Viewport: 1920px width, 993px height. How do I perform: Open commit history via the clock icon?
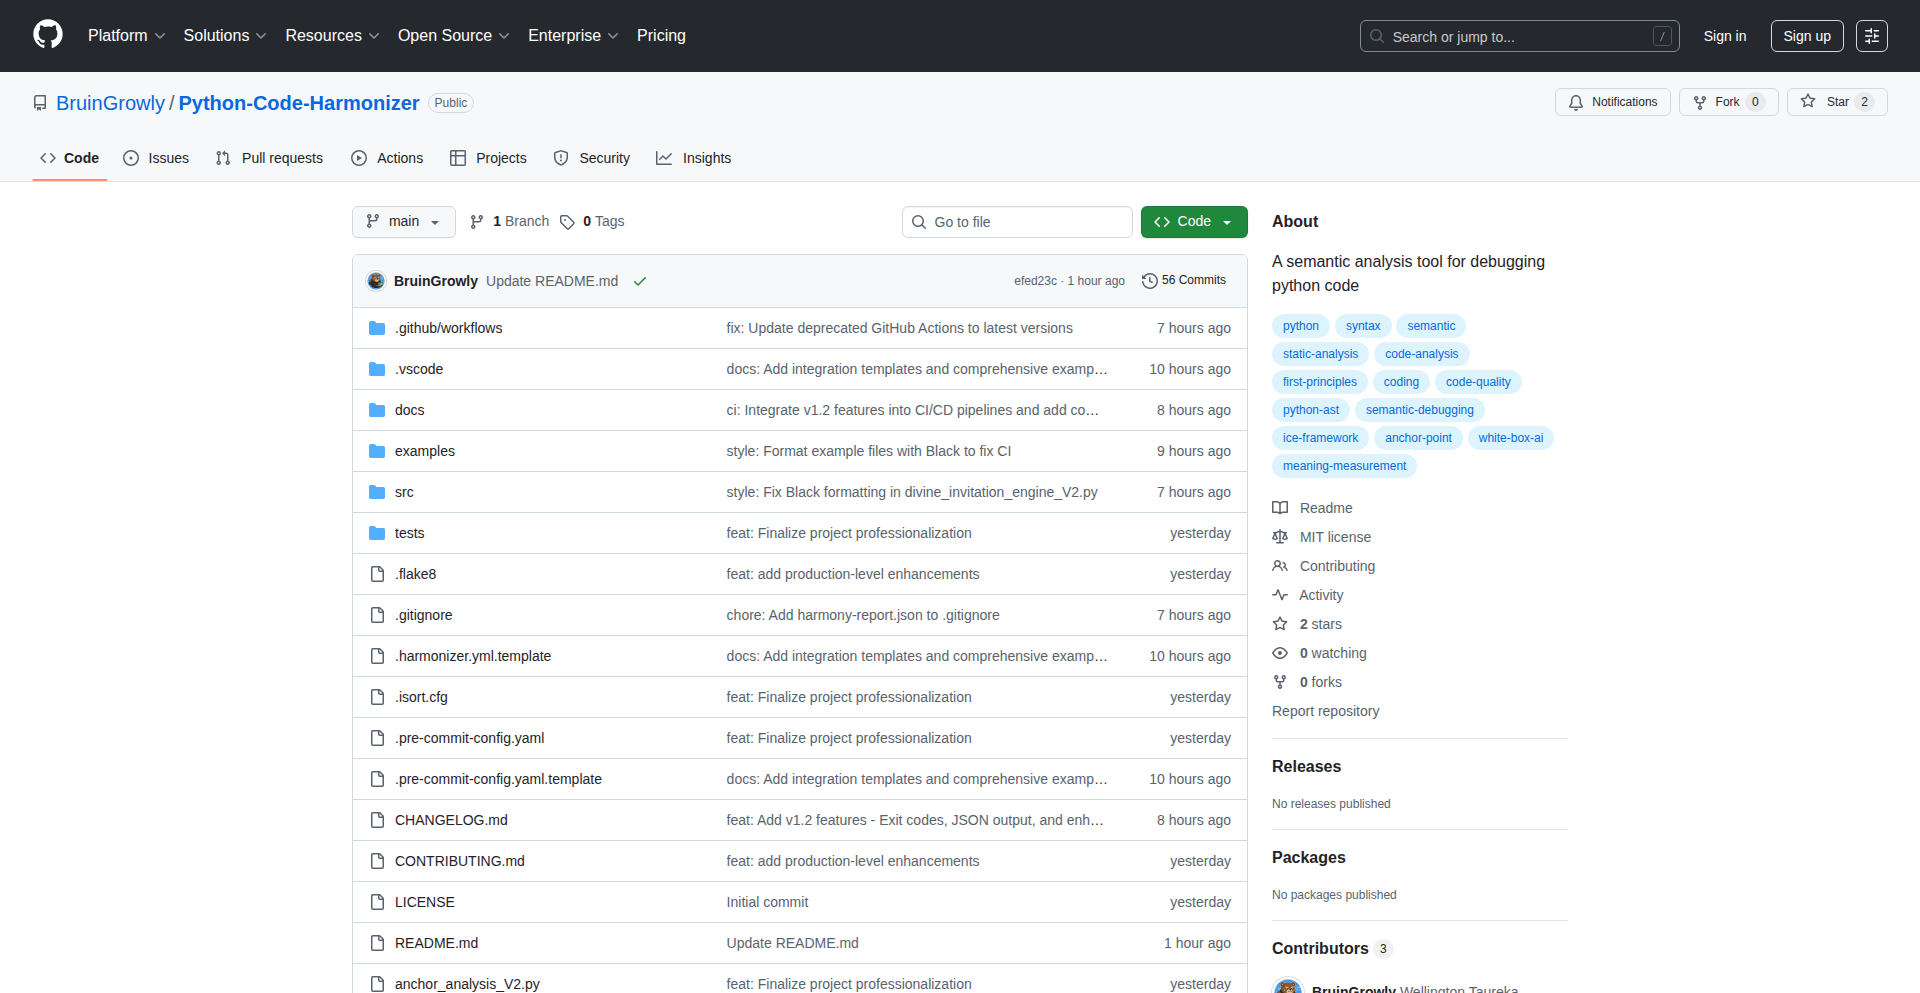1148,280
